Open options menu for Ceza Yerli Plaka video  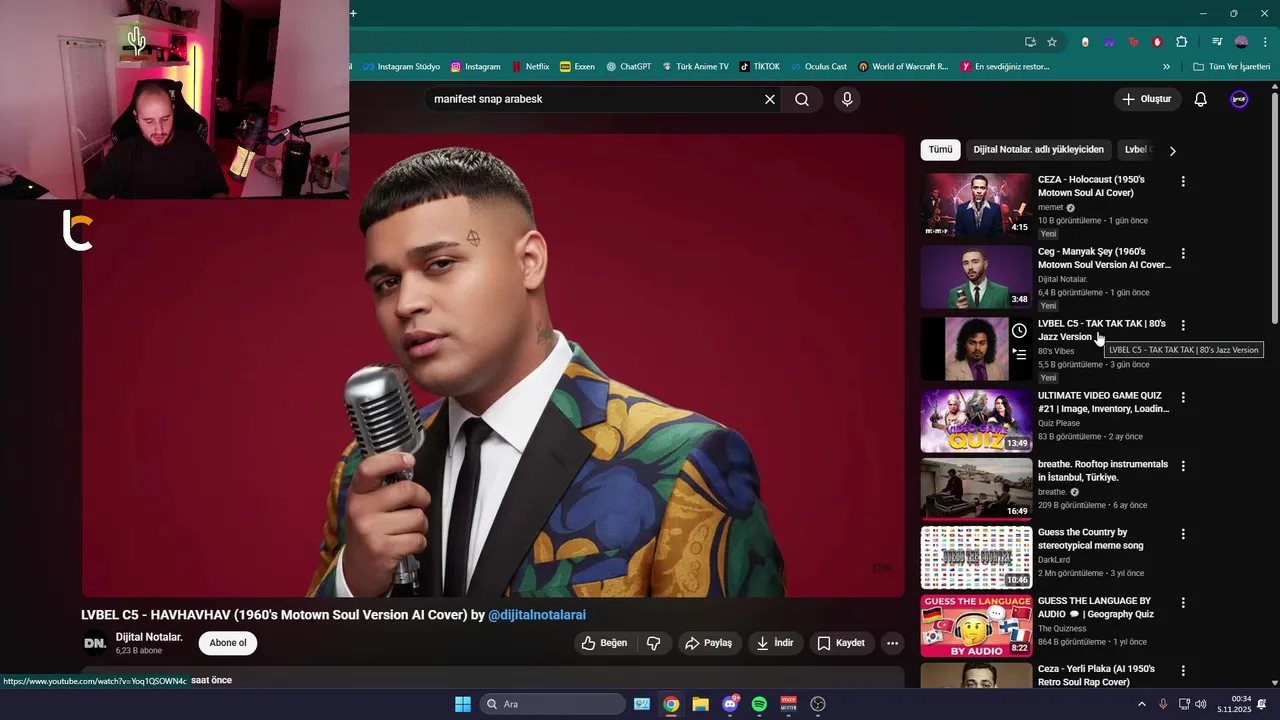(1183, 671)
